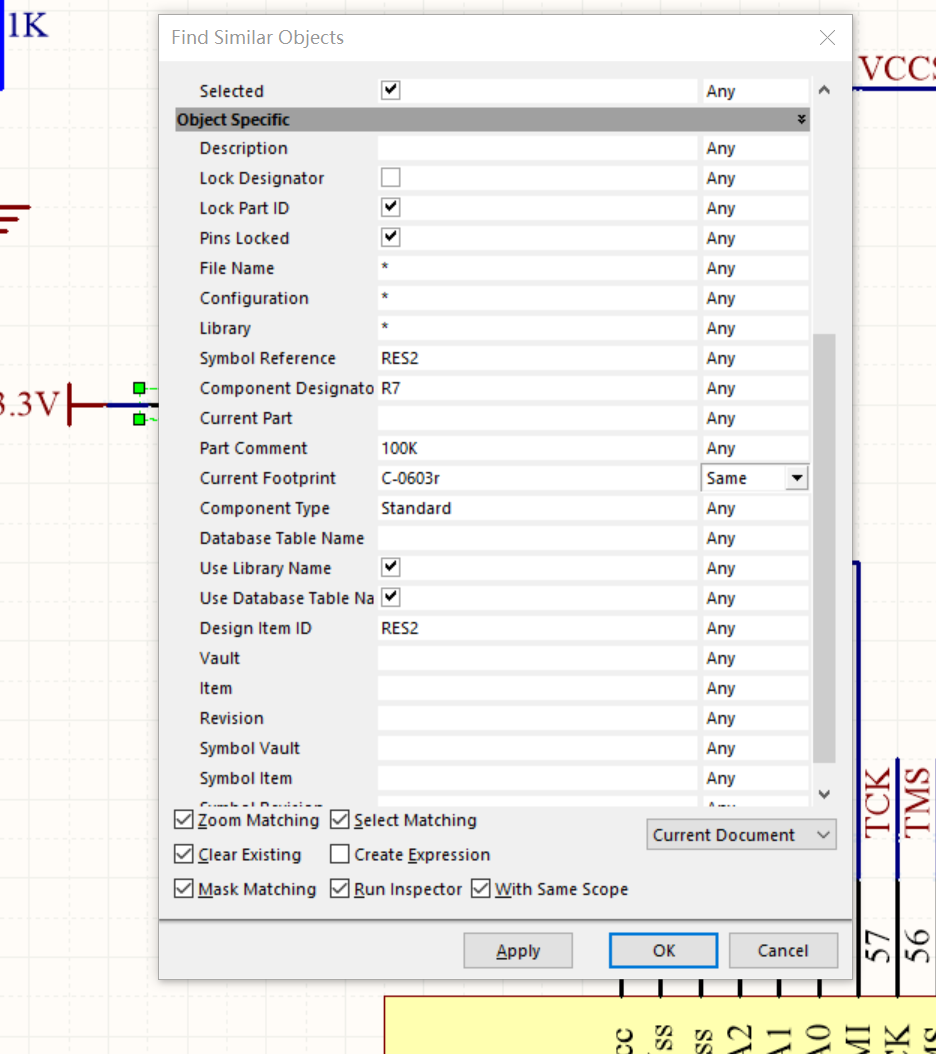Collapse the Object Specific section
Screen dimensions: 936x1054
[800, 120]
